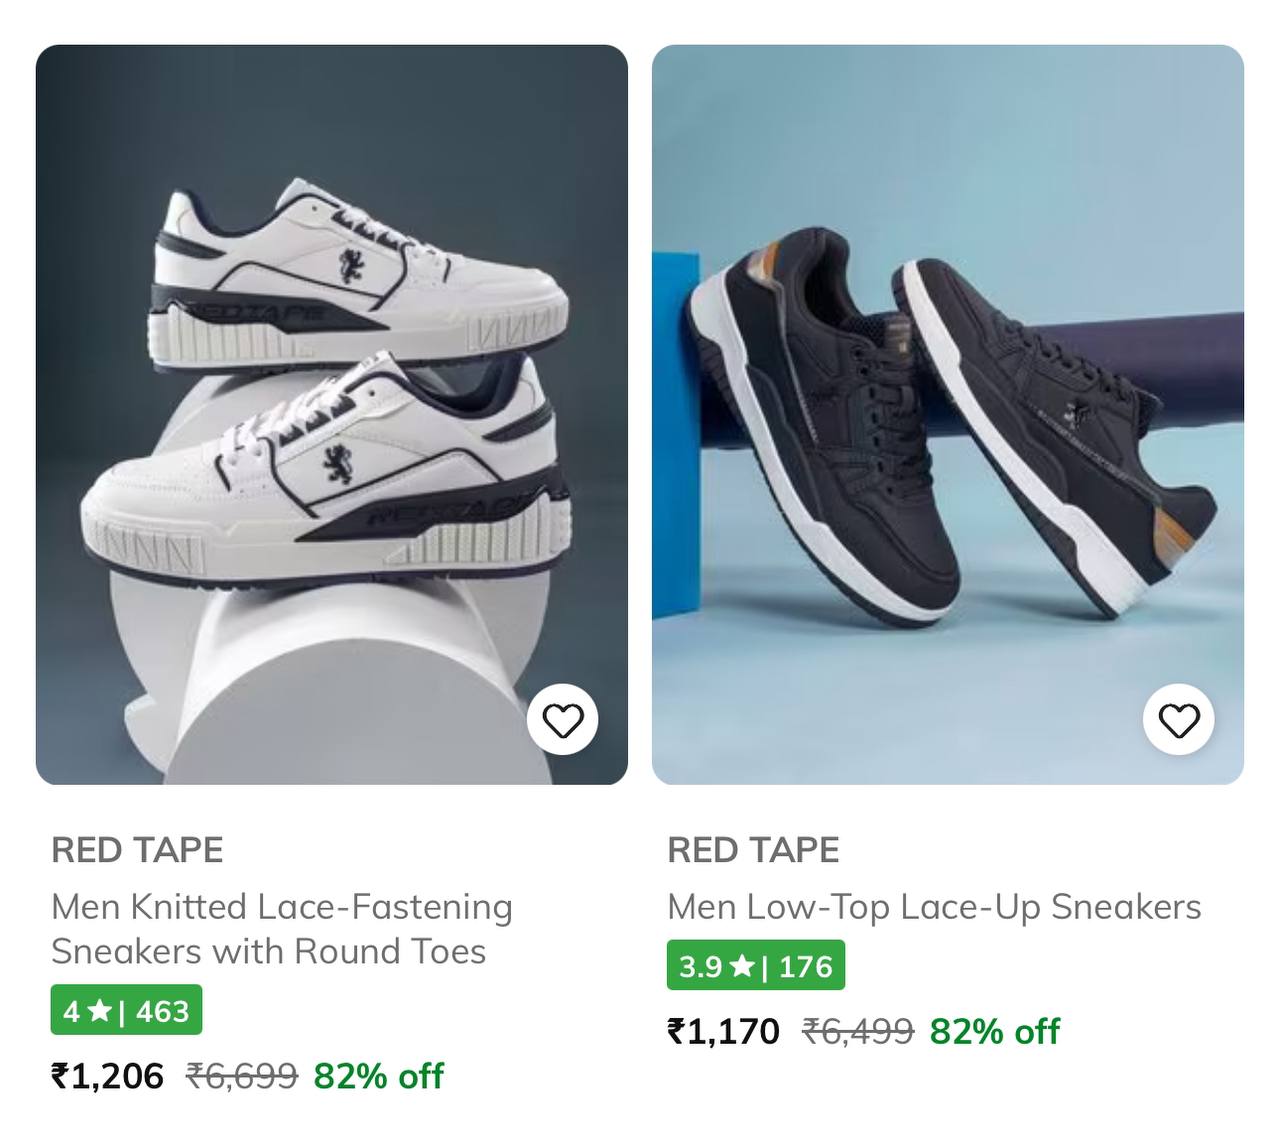Tap the lion logo on lower white sneaker
1280x1142 pixels.
tap(338, 464)
